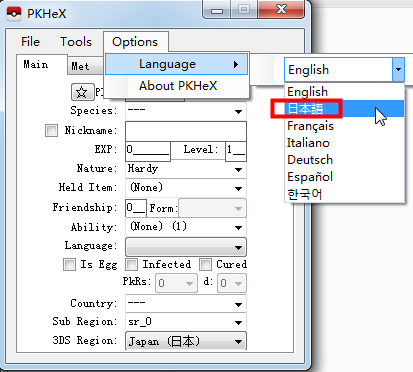Open the Tools menu
The width and height of the screenshot is (413, 372).
point(76,42)
